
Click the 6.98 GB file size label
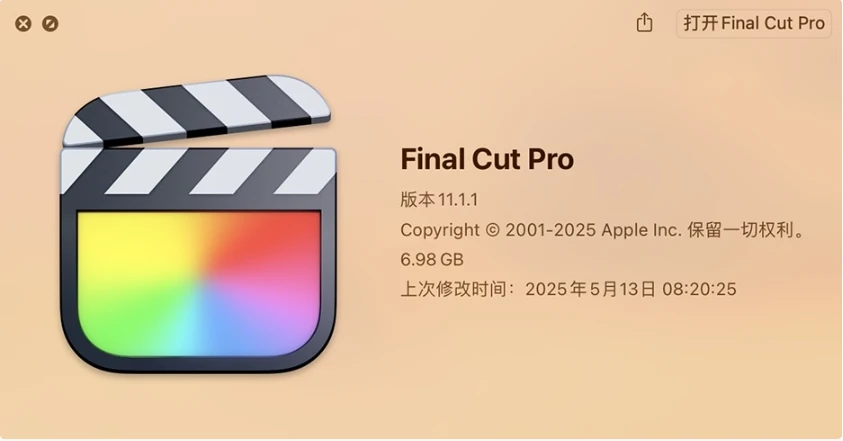pyautogui.click(x=432, y=260)
